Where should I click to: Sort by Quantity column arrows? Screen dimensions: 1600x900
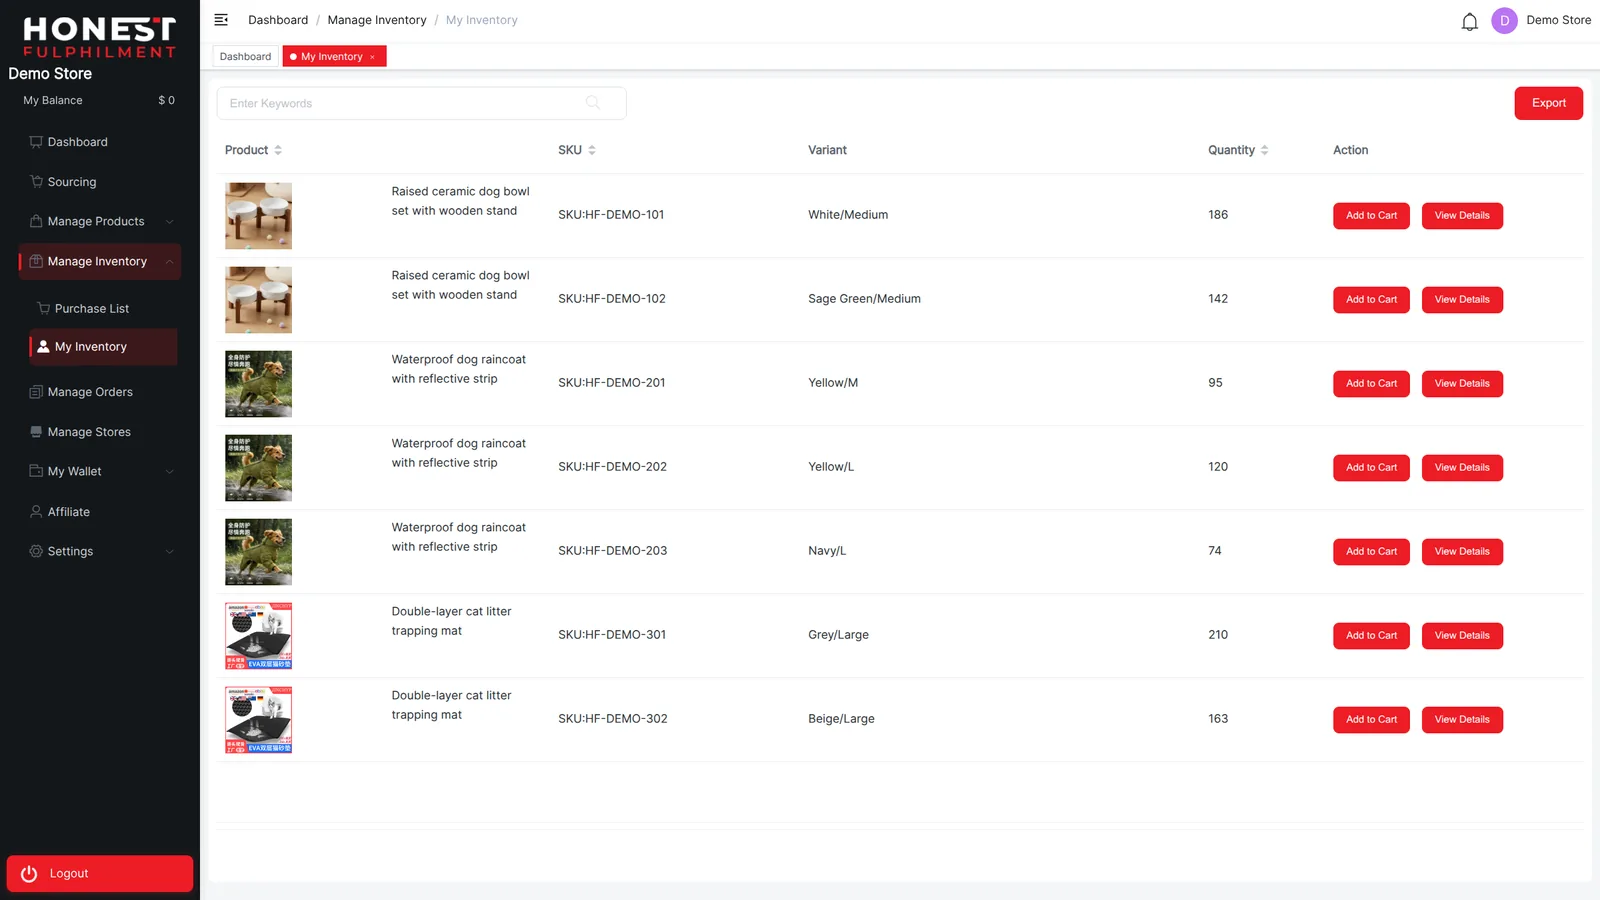[x=1264, y=150]
